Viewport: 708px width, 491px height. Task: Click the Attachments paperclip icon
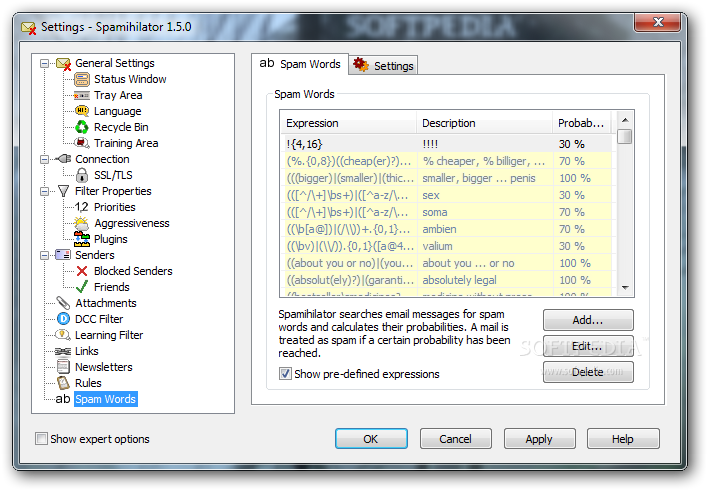(x=63, y=303)
